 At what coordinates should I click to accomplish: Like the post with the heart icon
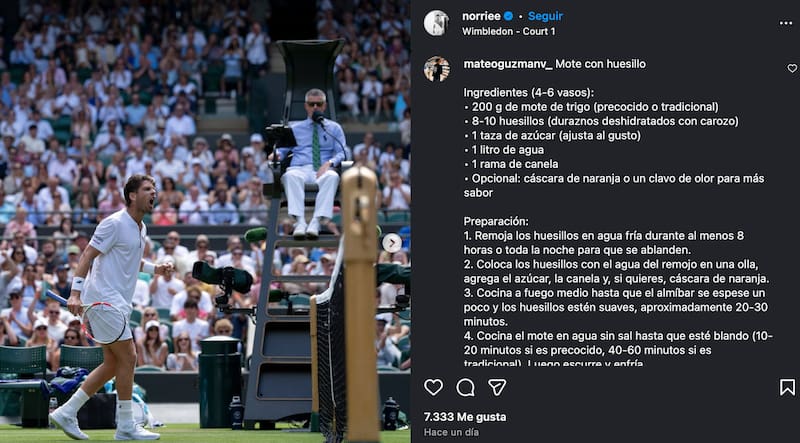point(433,387)
